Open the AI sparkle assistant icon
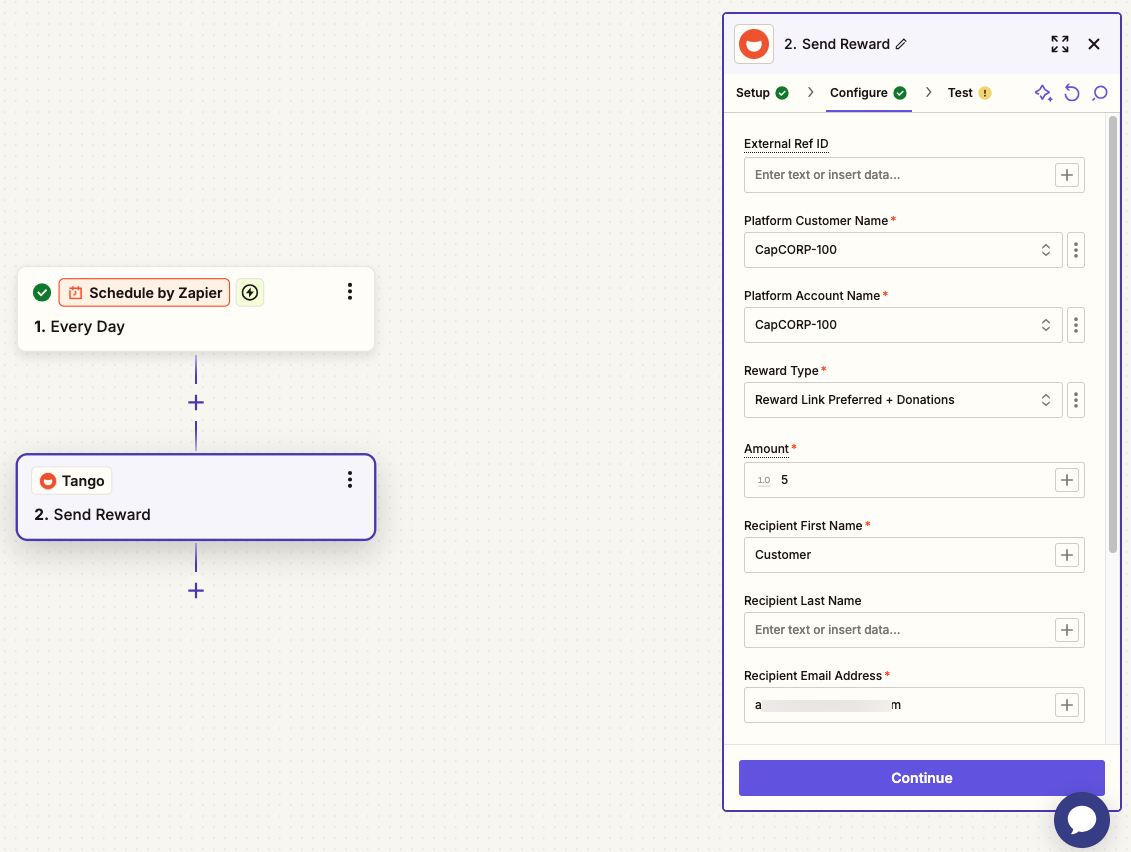1131x852 pixels. pos(1043,93)
